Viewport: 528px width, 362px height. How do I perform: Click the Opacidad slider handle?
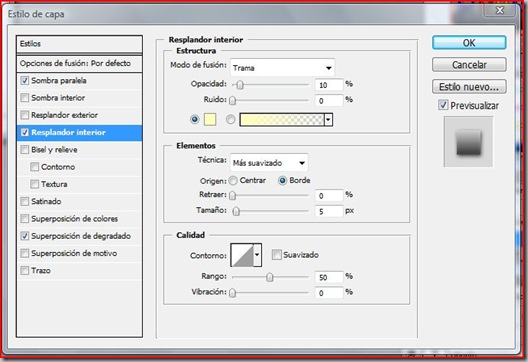[240, 85]
